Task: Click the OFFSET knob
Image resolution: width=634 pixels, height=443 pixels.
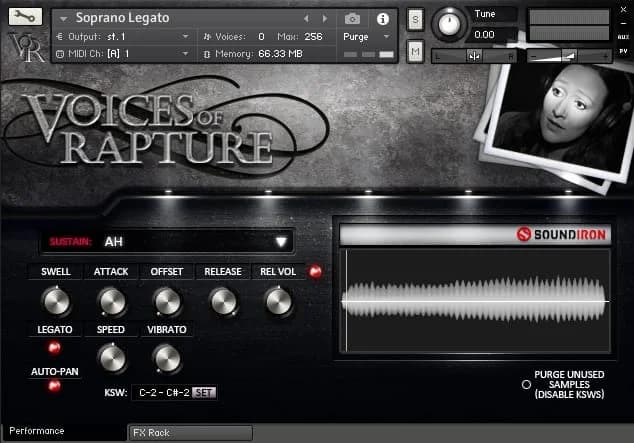Action: [x=167, y=302]
